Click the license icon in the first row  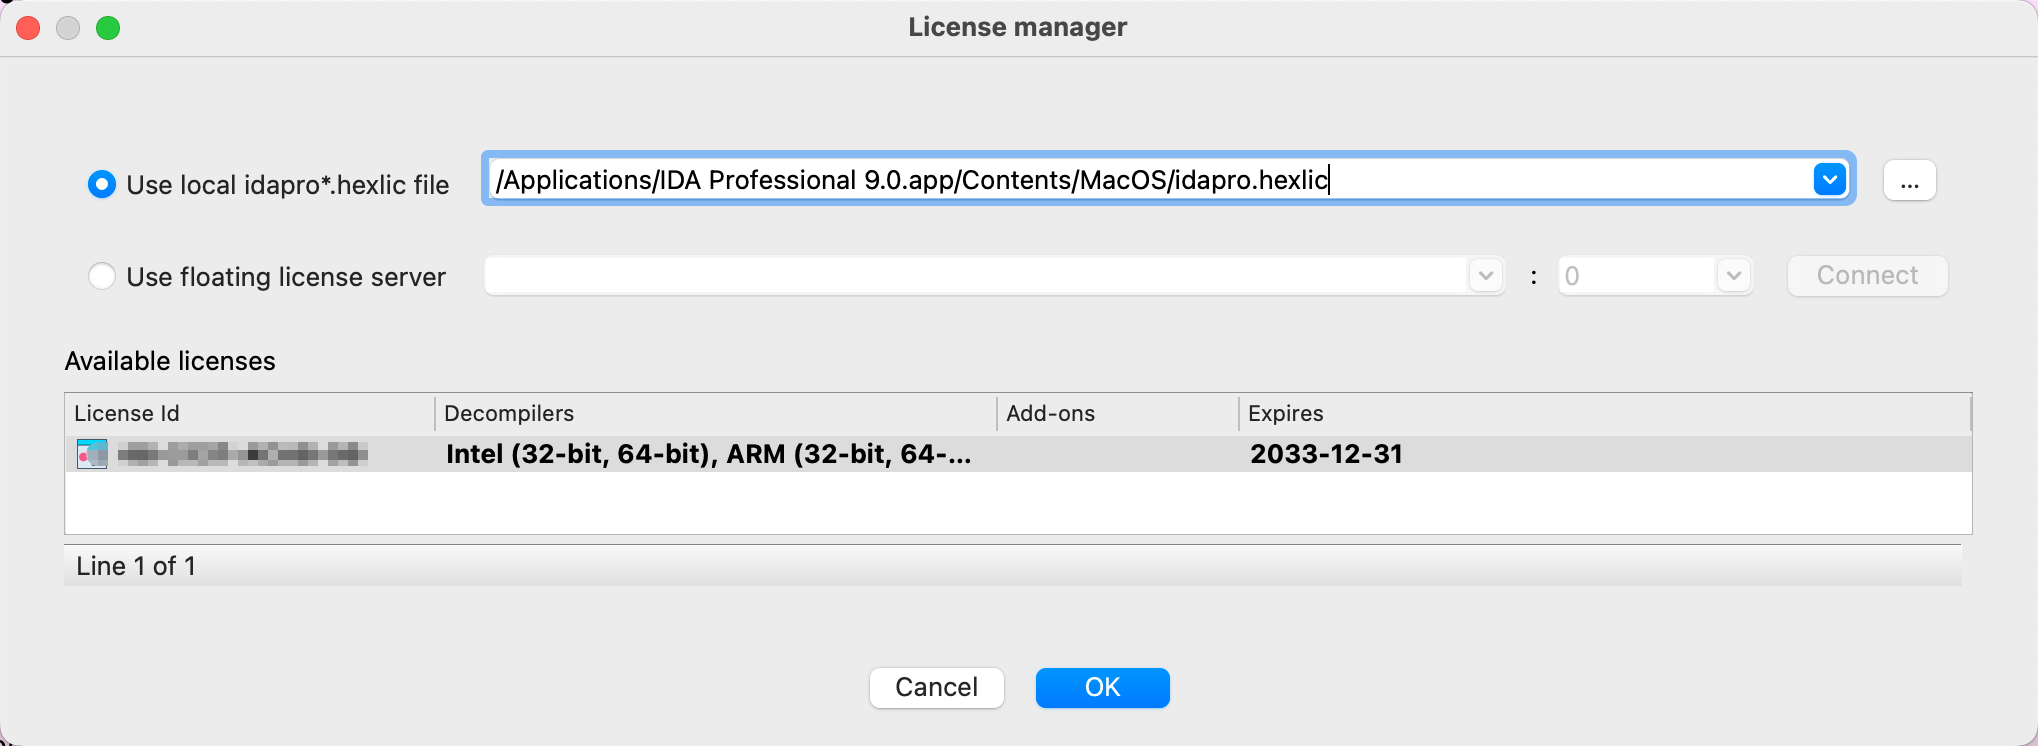[92, 454]
